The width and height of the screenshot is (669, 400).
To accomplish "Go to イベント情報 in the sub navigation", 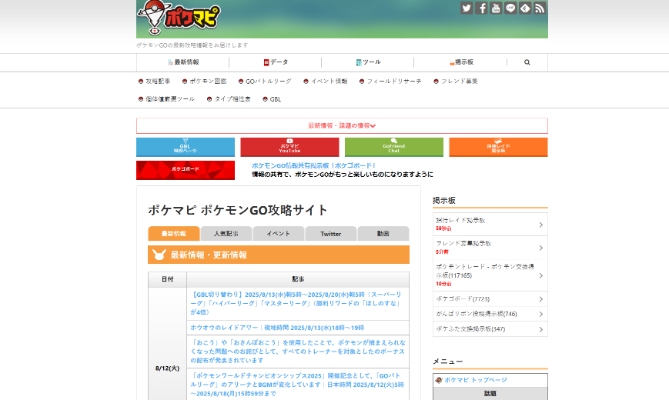I will click(x=326, y=81).
